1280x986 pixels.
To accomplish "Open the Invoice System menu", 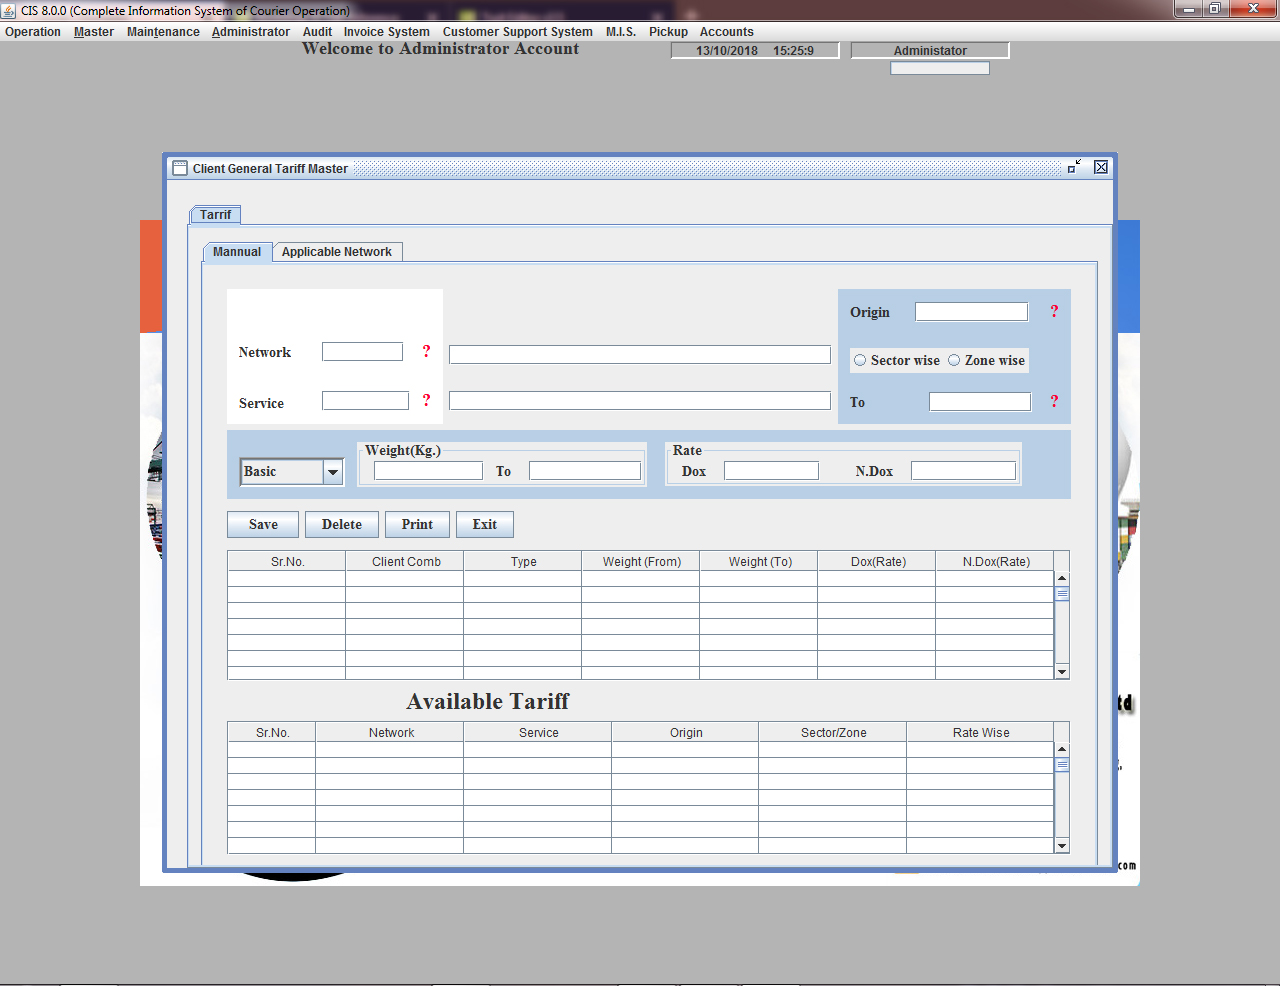I will click(x=387, y=32).
